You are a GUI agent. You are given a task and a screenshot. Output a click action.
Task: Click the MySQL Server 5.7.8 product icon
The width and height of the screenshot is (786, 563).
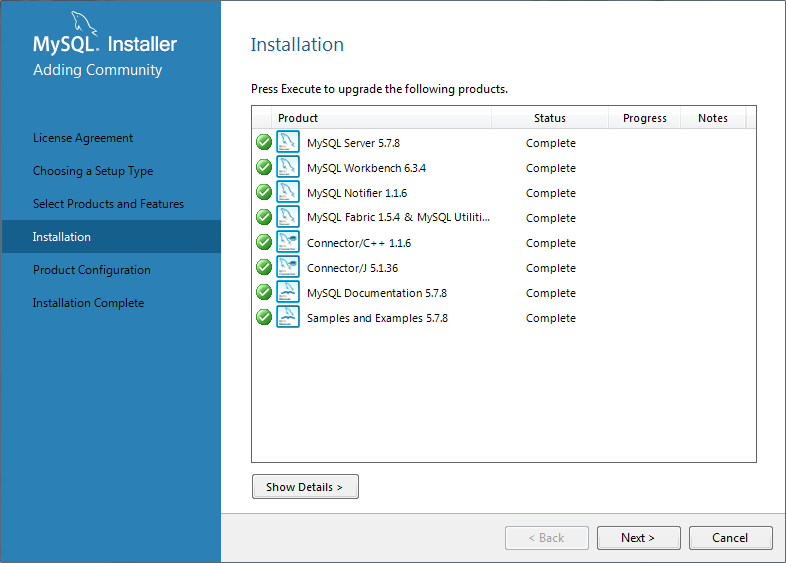coord(288,142)
